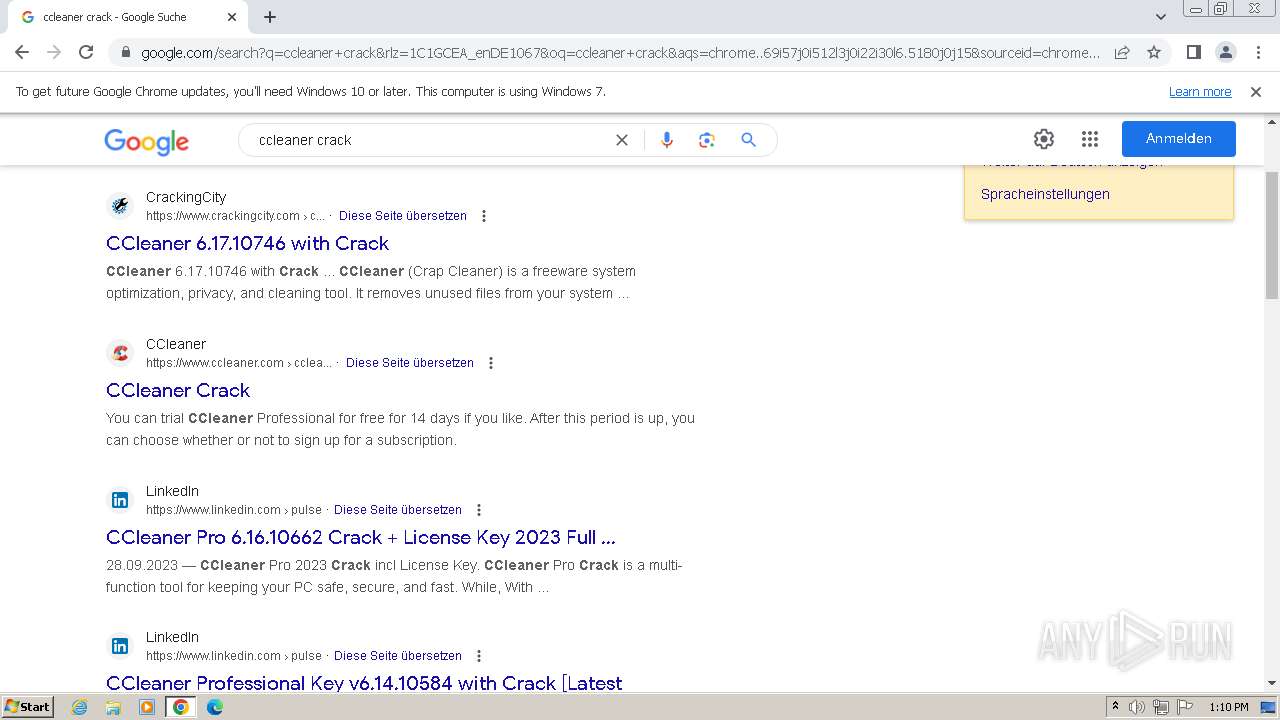Screen dimensions: 1280x720
Task: Show hidden system tray icons
Action: coord(1115,707)
